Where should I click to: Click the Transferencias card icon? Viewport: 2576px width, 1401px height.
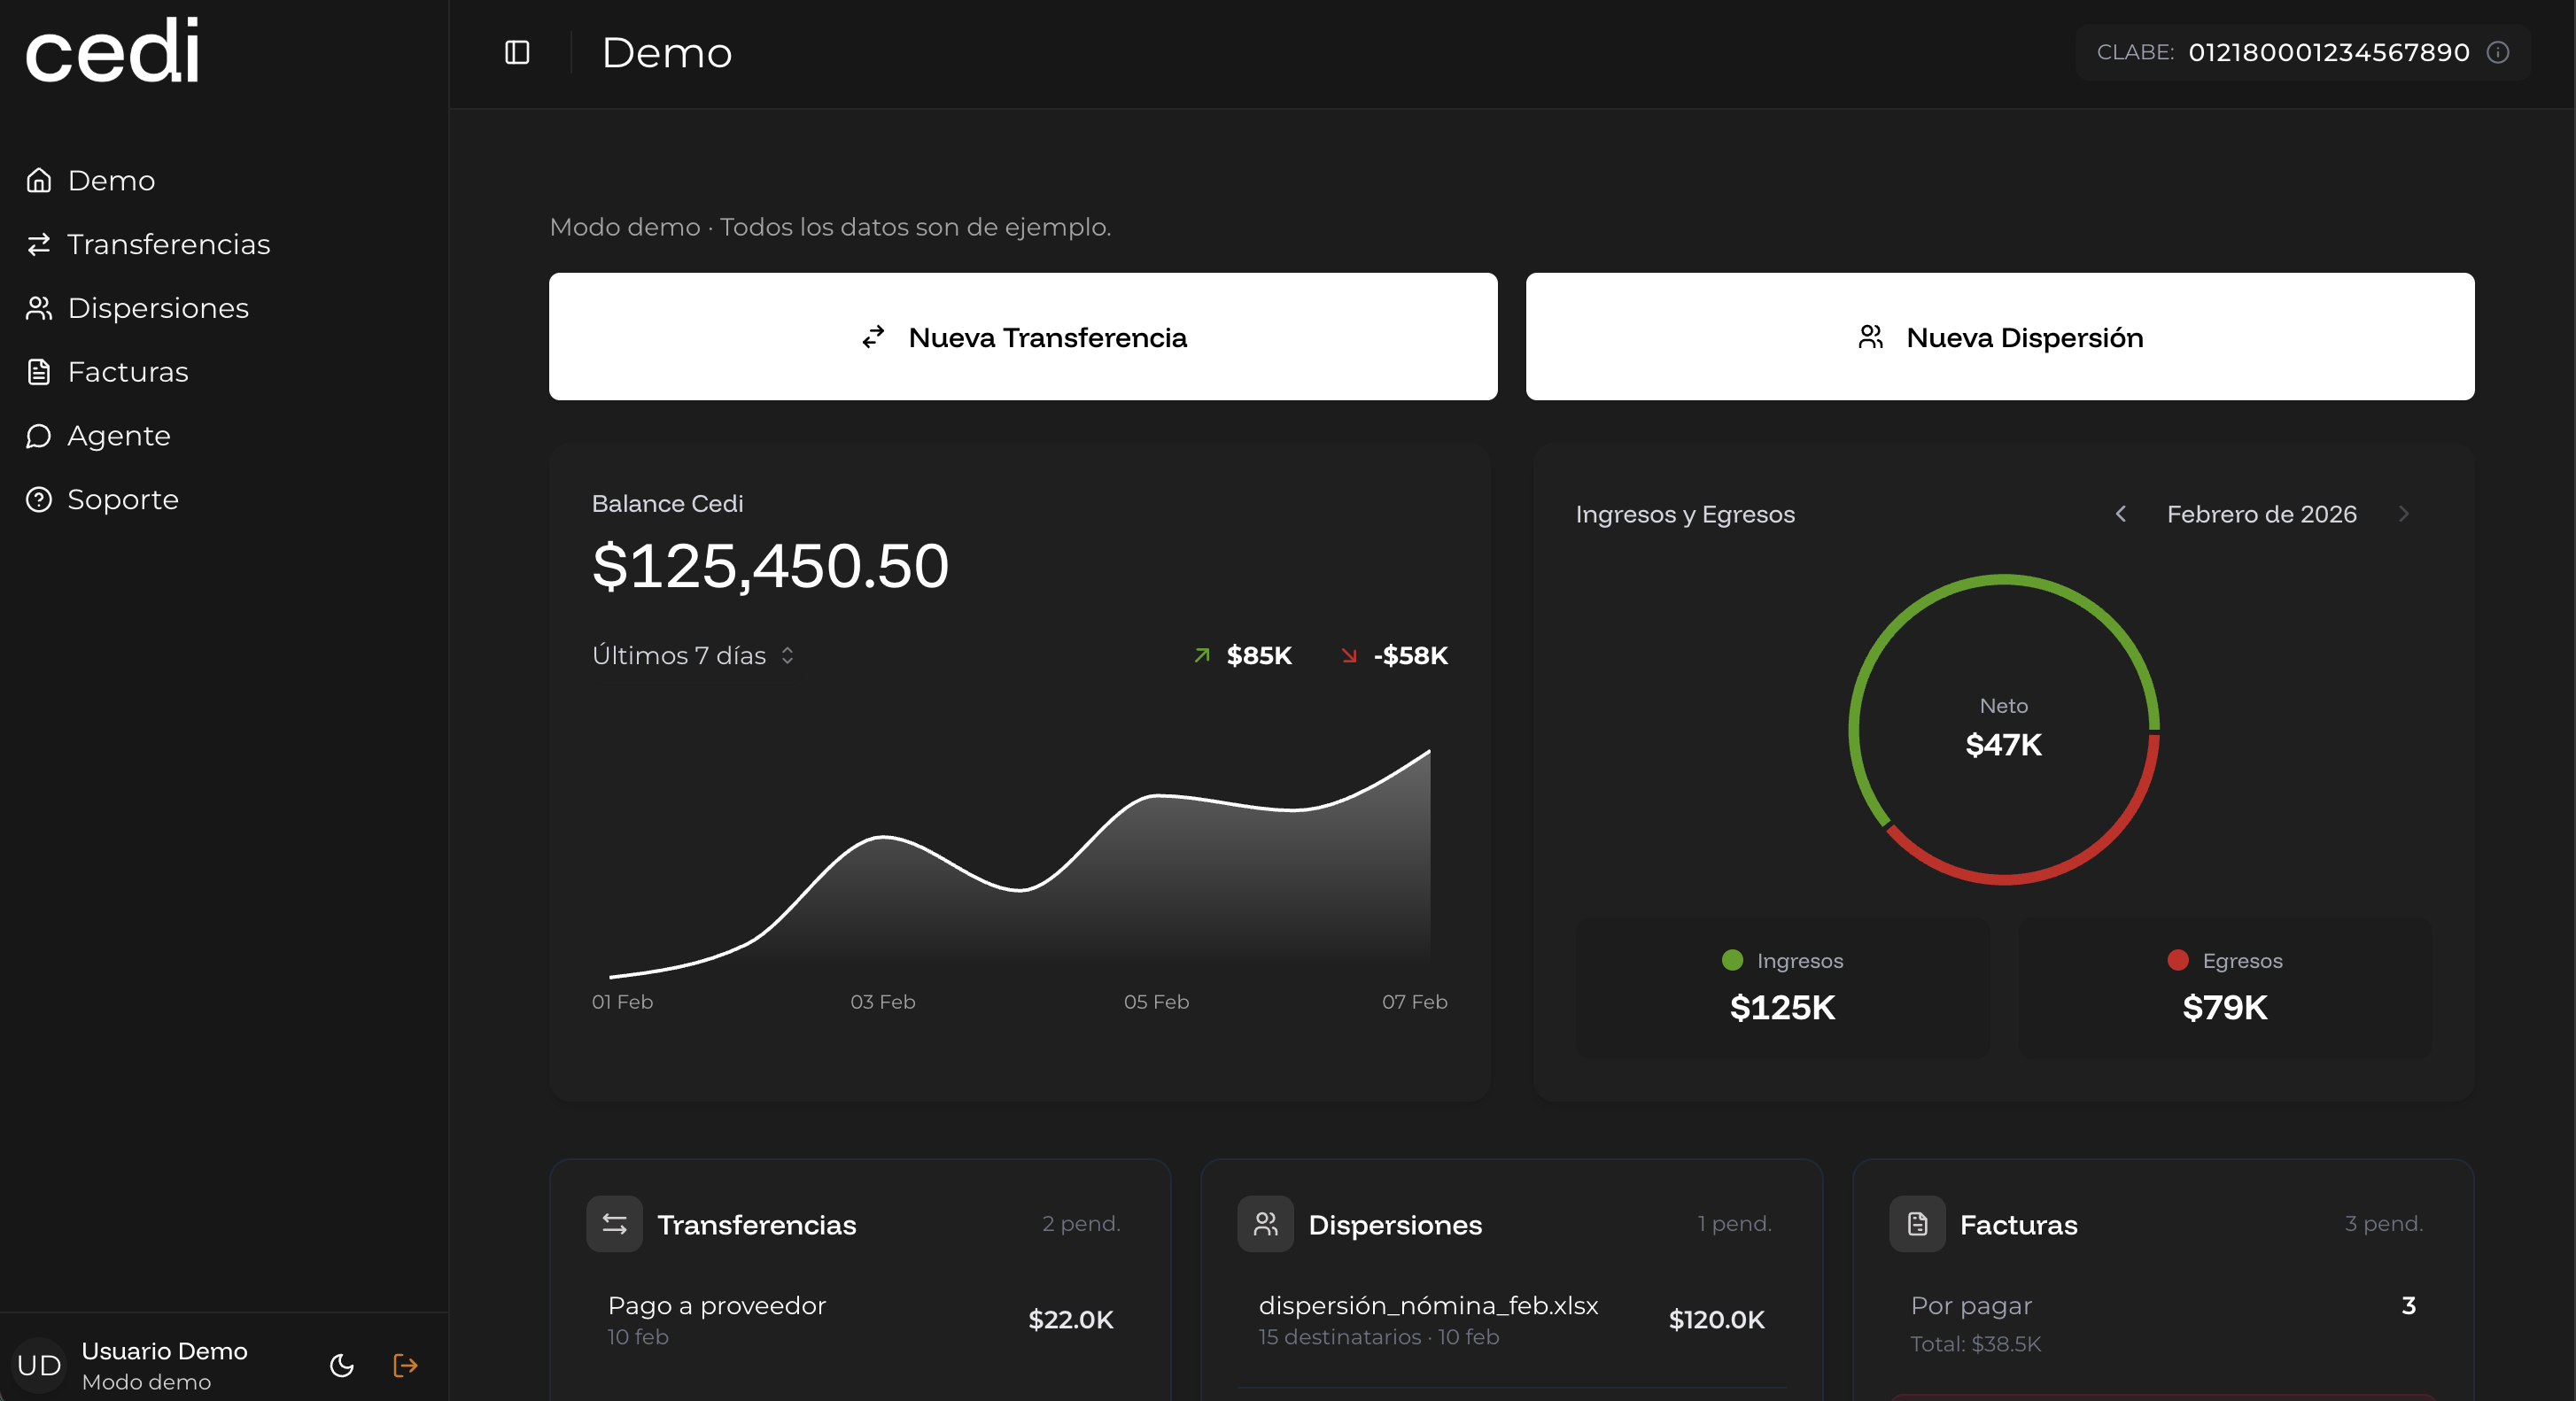pyautogui.click(x=614, y=1224)
